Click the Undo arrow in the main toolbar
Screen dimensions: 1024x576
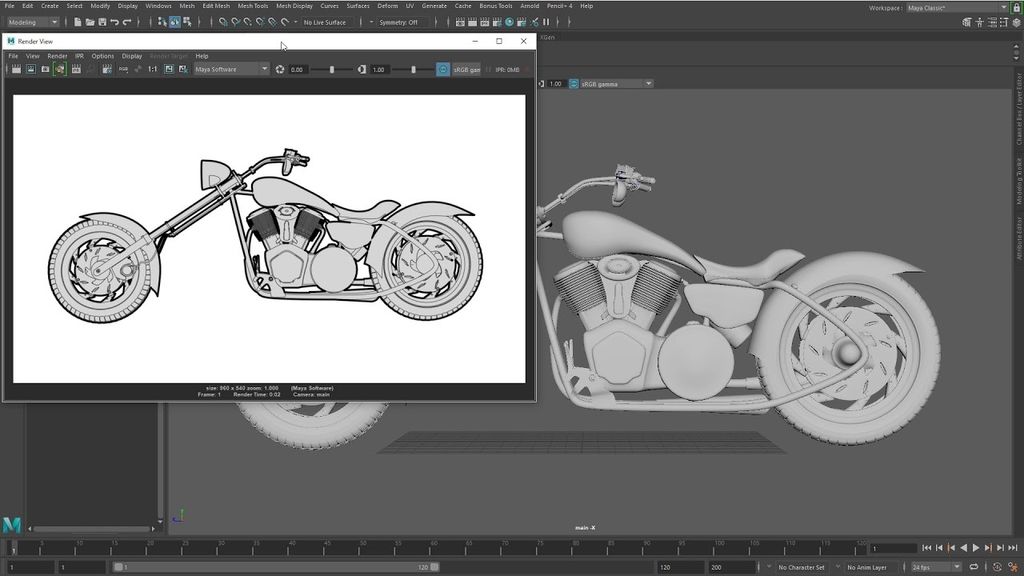click(x=115, y=22)
